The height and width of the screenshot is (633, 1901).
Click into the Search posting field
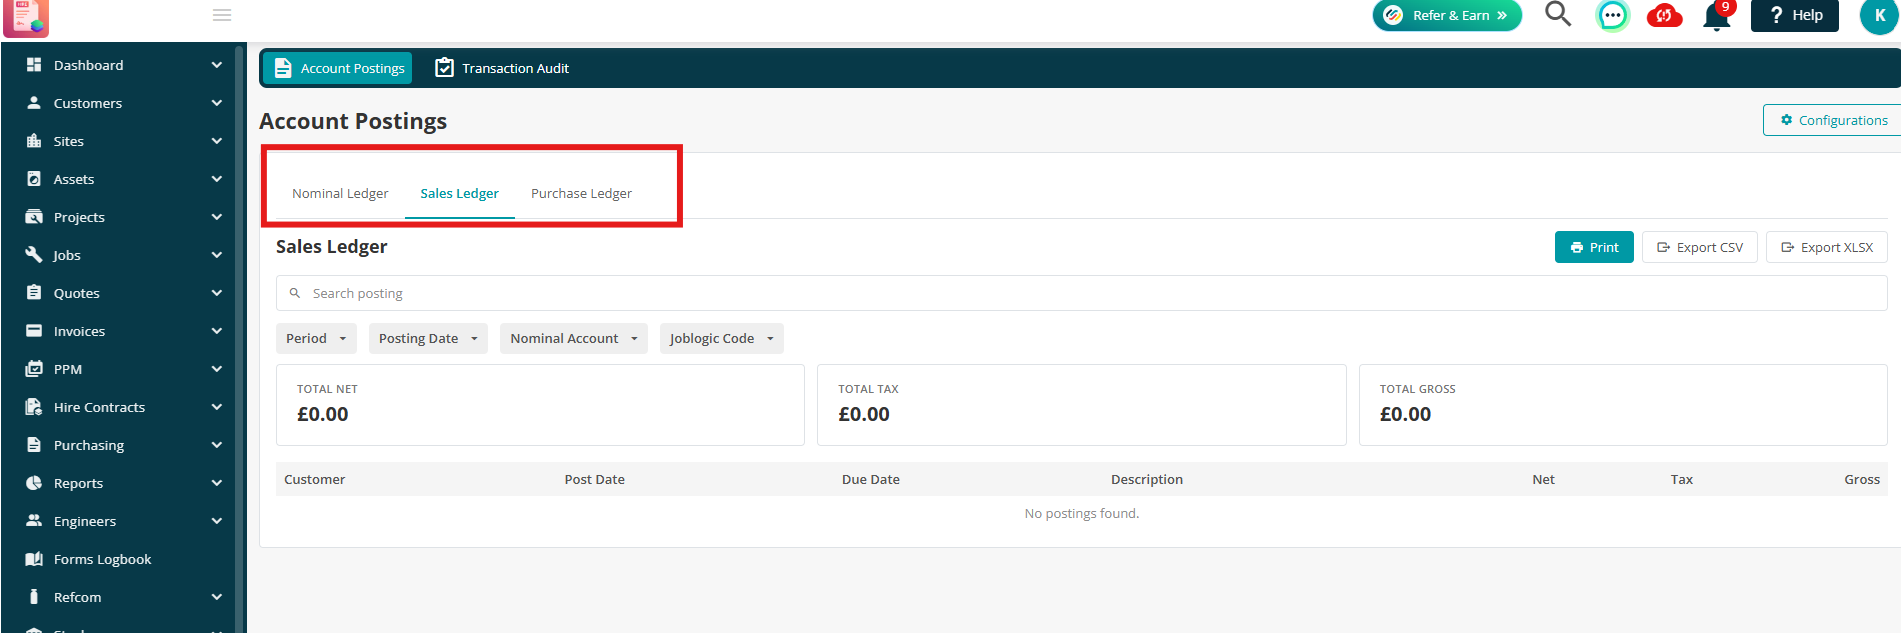click(1081, 293)
